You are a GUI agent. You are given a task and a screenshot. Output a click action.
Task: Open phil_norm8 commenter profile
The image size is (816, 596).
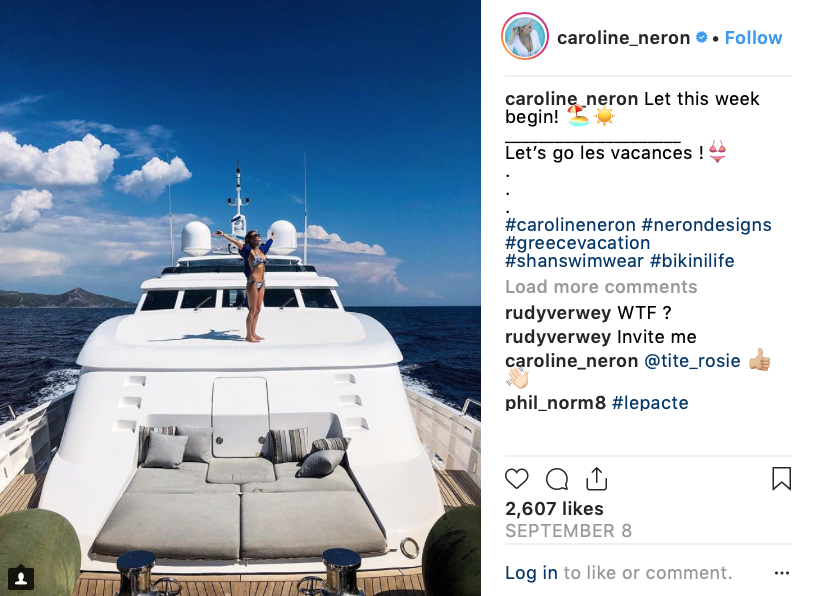pos(555,403)
